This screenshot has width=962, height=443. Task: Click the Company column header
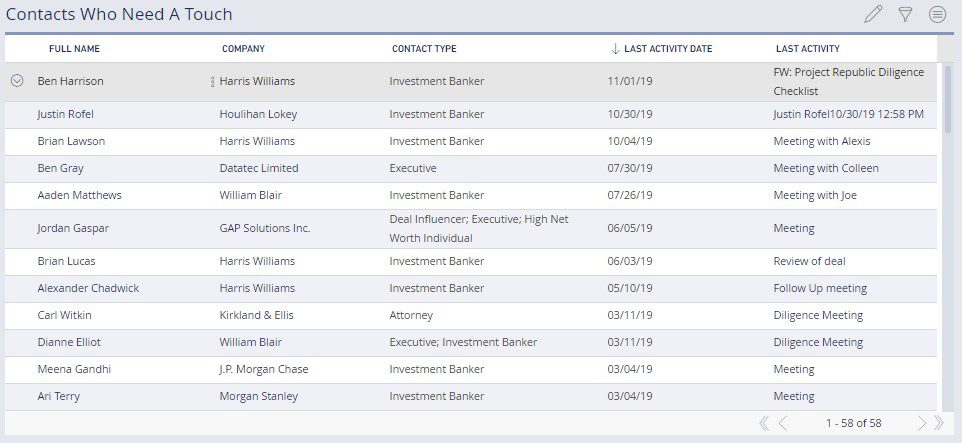coord(243,49)
